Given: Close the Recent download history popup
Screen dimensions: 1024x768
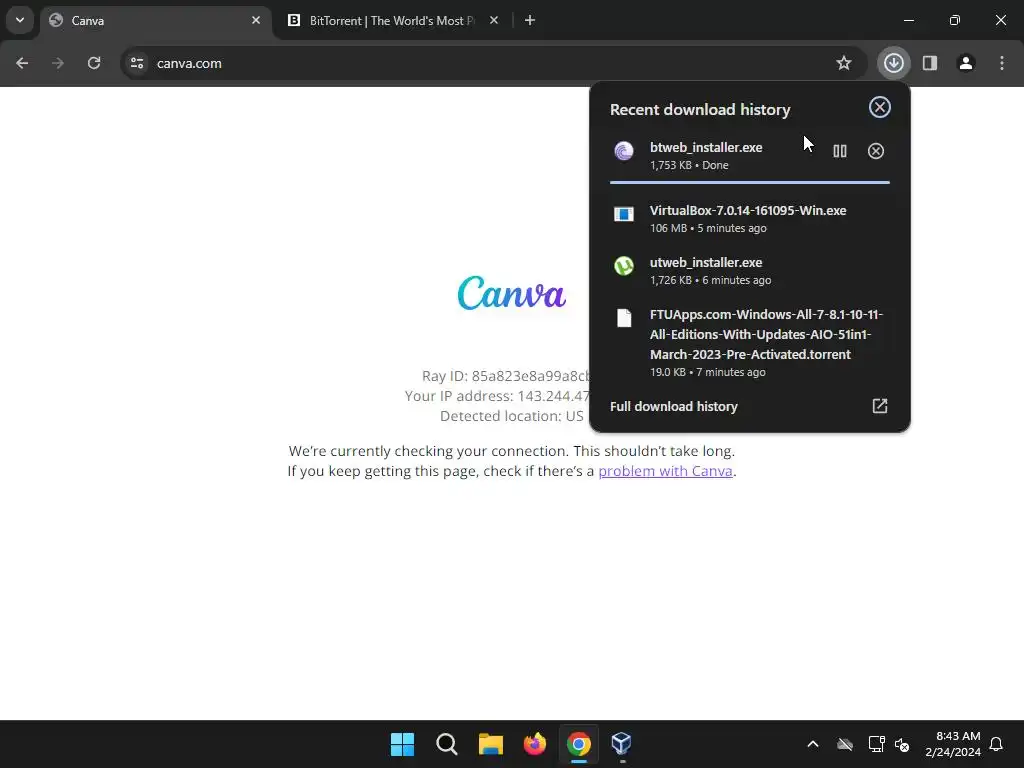Looking at the screenshot, I should 880,107.
